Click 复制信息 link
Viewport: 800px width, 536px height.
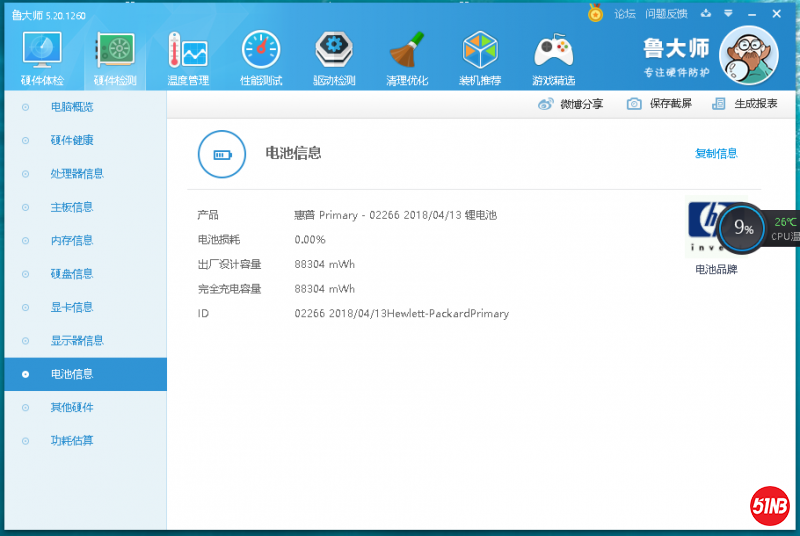(x=716, y=154)
